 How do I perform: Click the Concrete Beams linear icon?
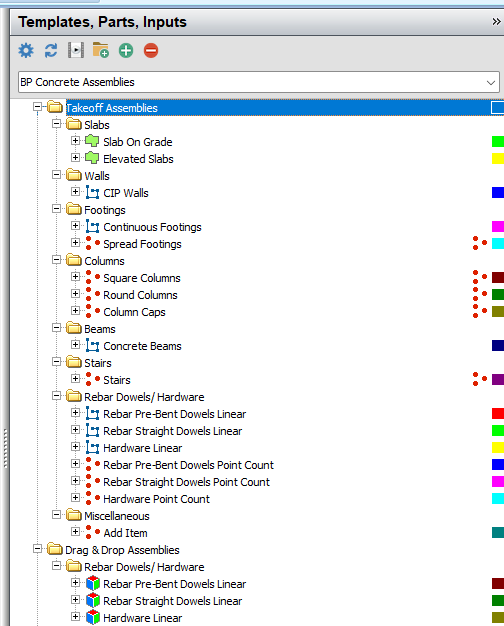click(x=92, y=345)
